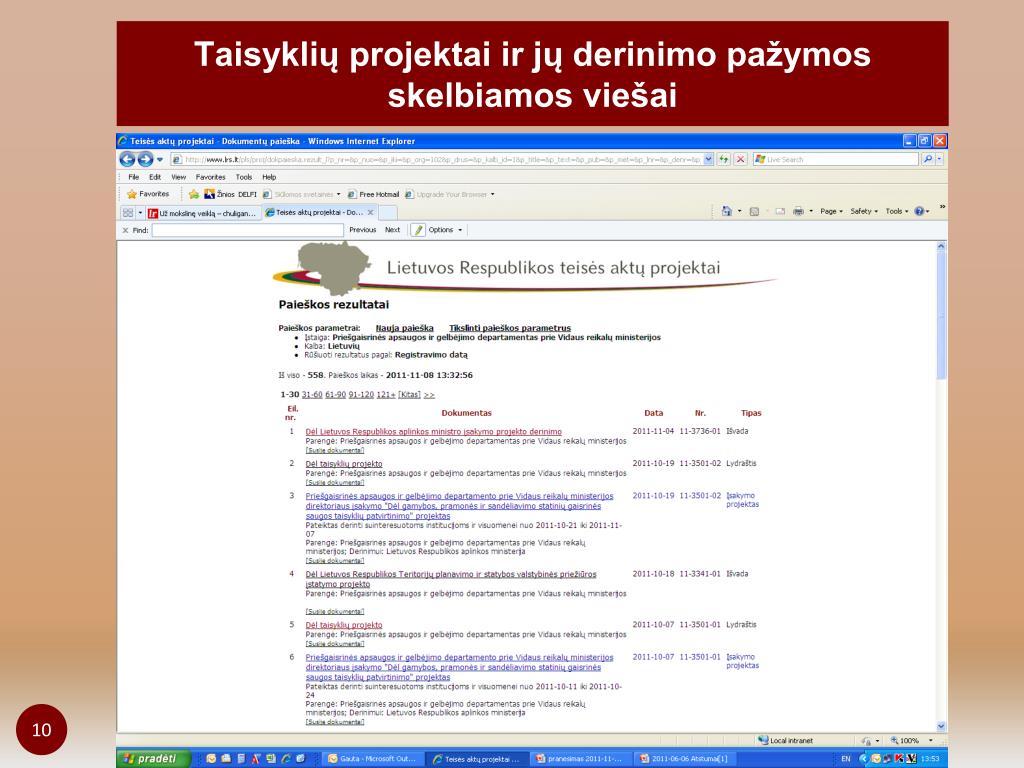
Task: Open the Upgrade Your Browser favorites item
Action: (x=449, y=195)
